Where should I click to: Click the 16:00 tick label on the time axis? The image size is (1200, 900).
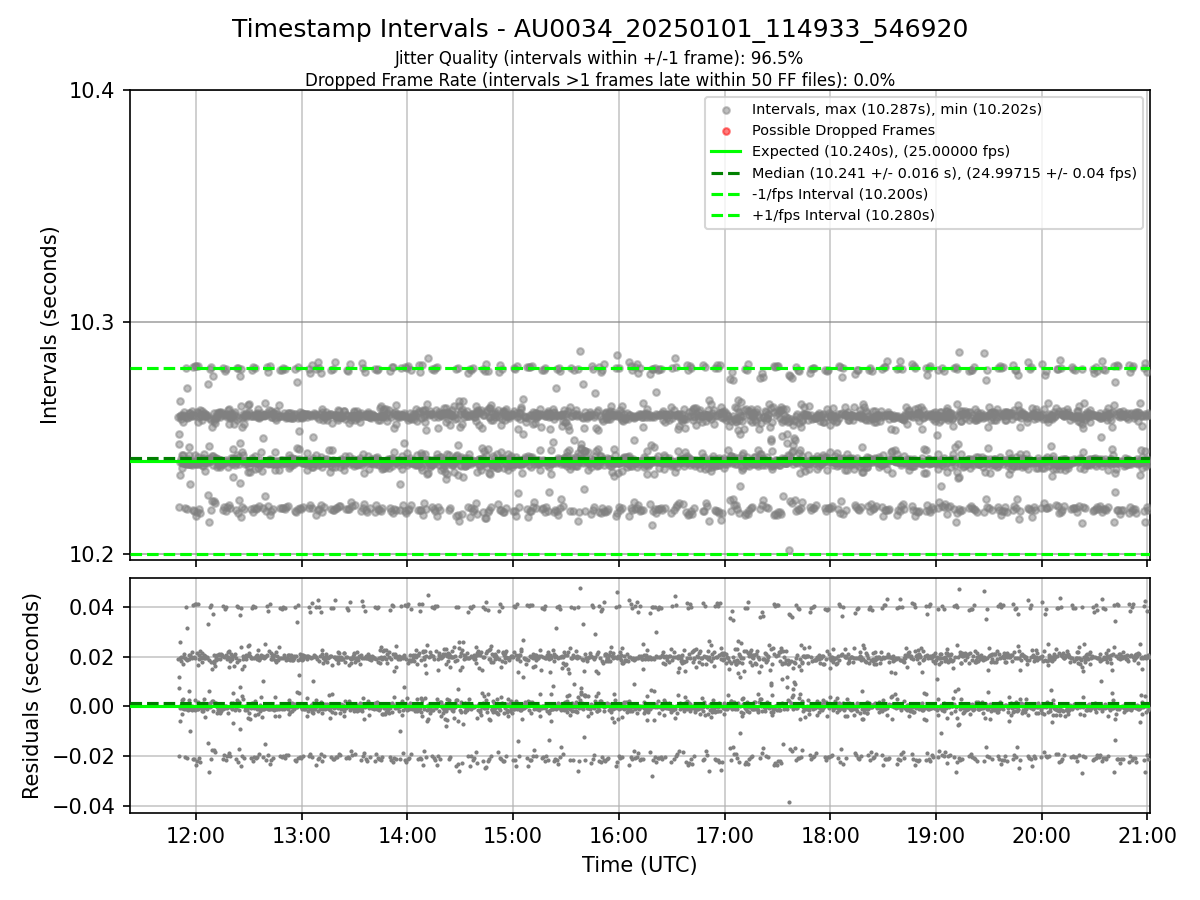(618, 836)
